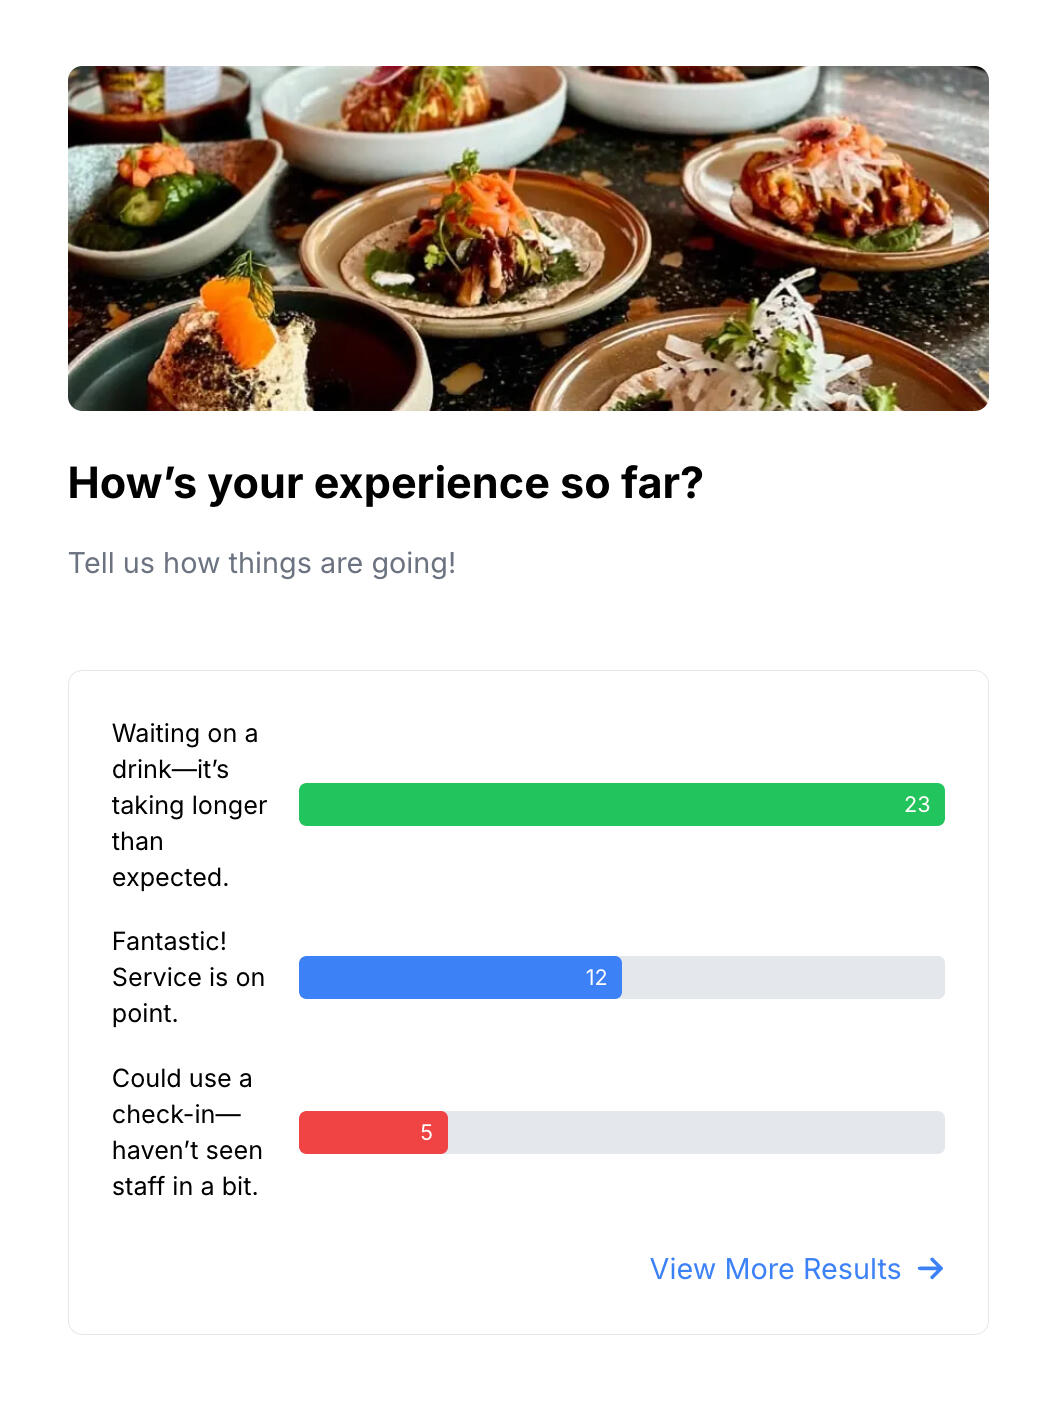Click the vote count 12 on the blue bar
This screenshot has height=1414, width=1058.
596,978
